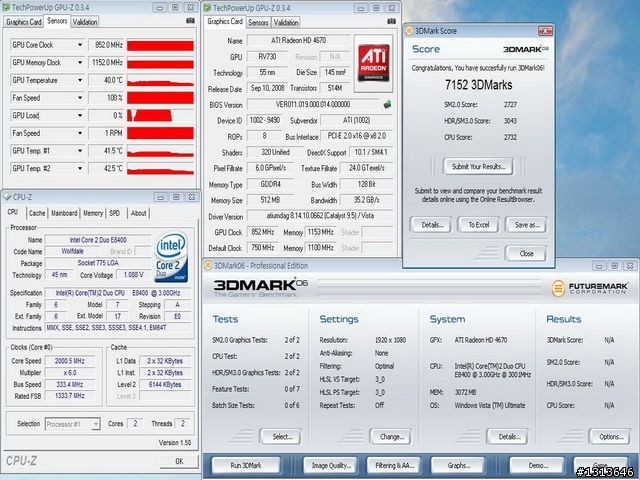This screenshot has width=640, height=480.
Task: Click Run 3DMark button
Action: click(x=246, y=465)
